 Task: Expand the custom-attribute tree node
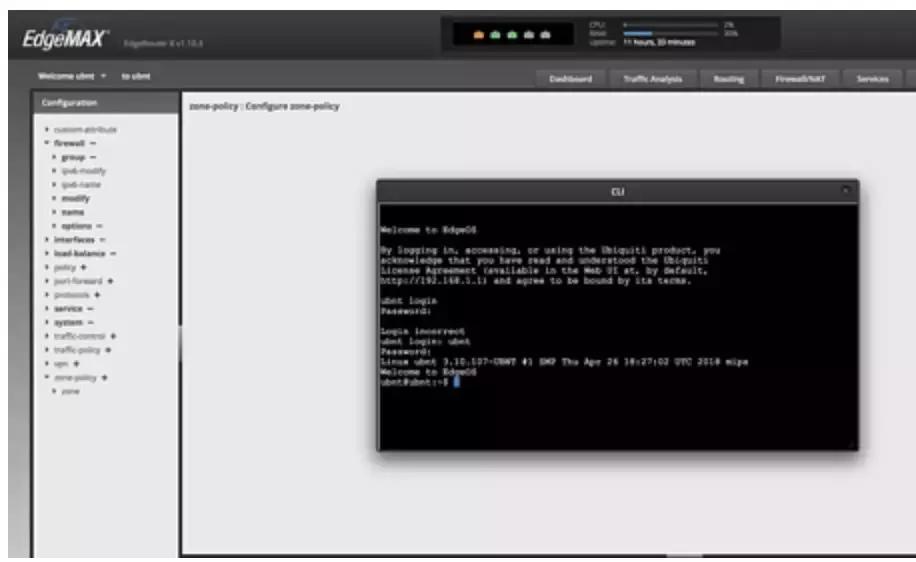point(47,129)
